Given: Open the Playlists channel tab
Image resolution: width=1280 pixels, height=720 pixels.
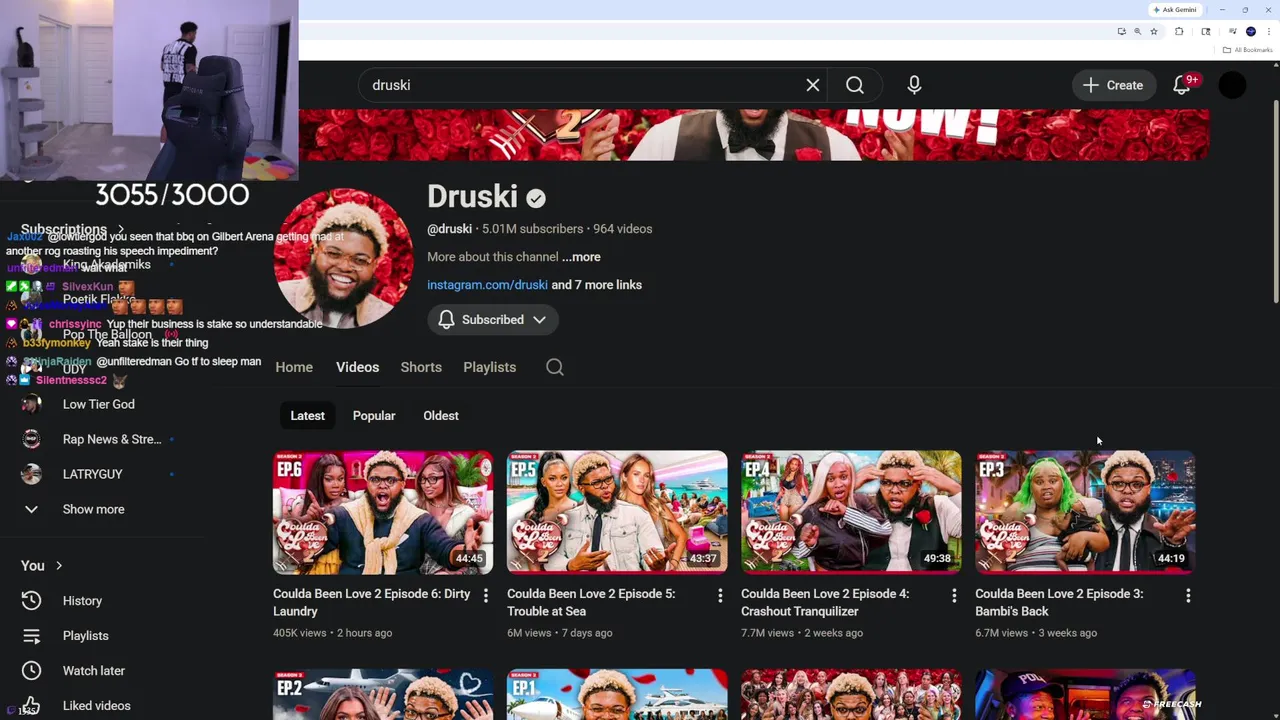Looking at the screenshot, I should (x=489, y=367).
